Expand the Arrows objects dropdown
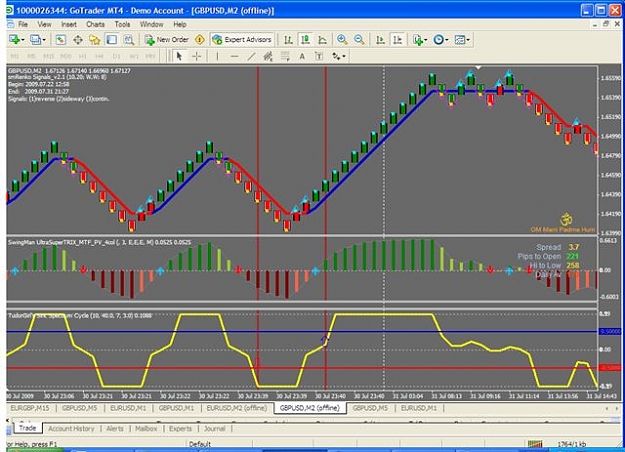This screenshot has width=625, height=452. [344, 57]
